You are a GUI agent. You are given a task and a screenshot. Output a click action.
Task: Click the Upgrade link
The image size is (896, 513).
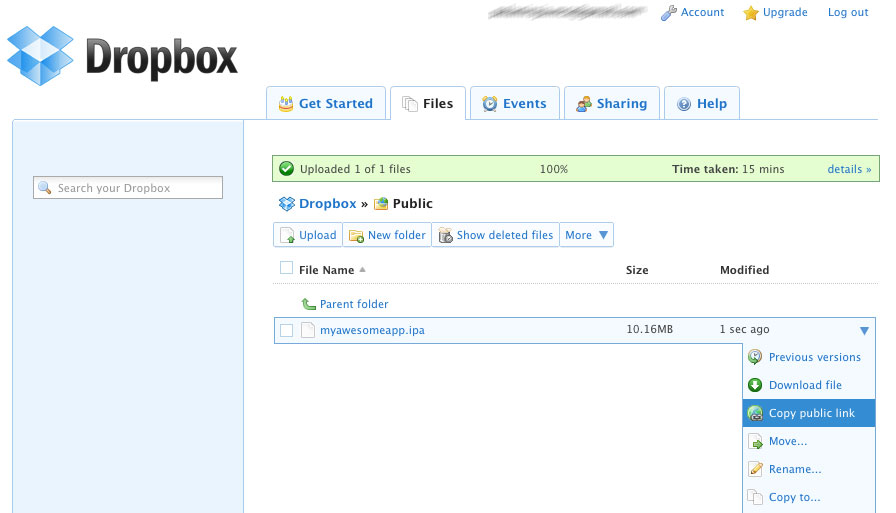pyautogui.click(x=785, y=12)
